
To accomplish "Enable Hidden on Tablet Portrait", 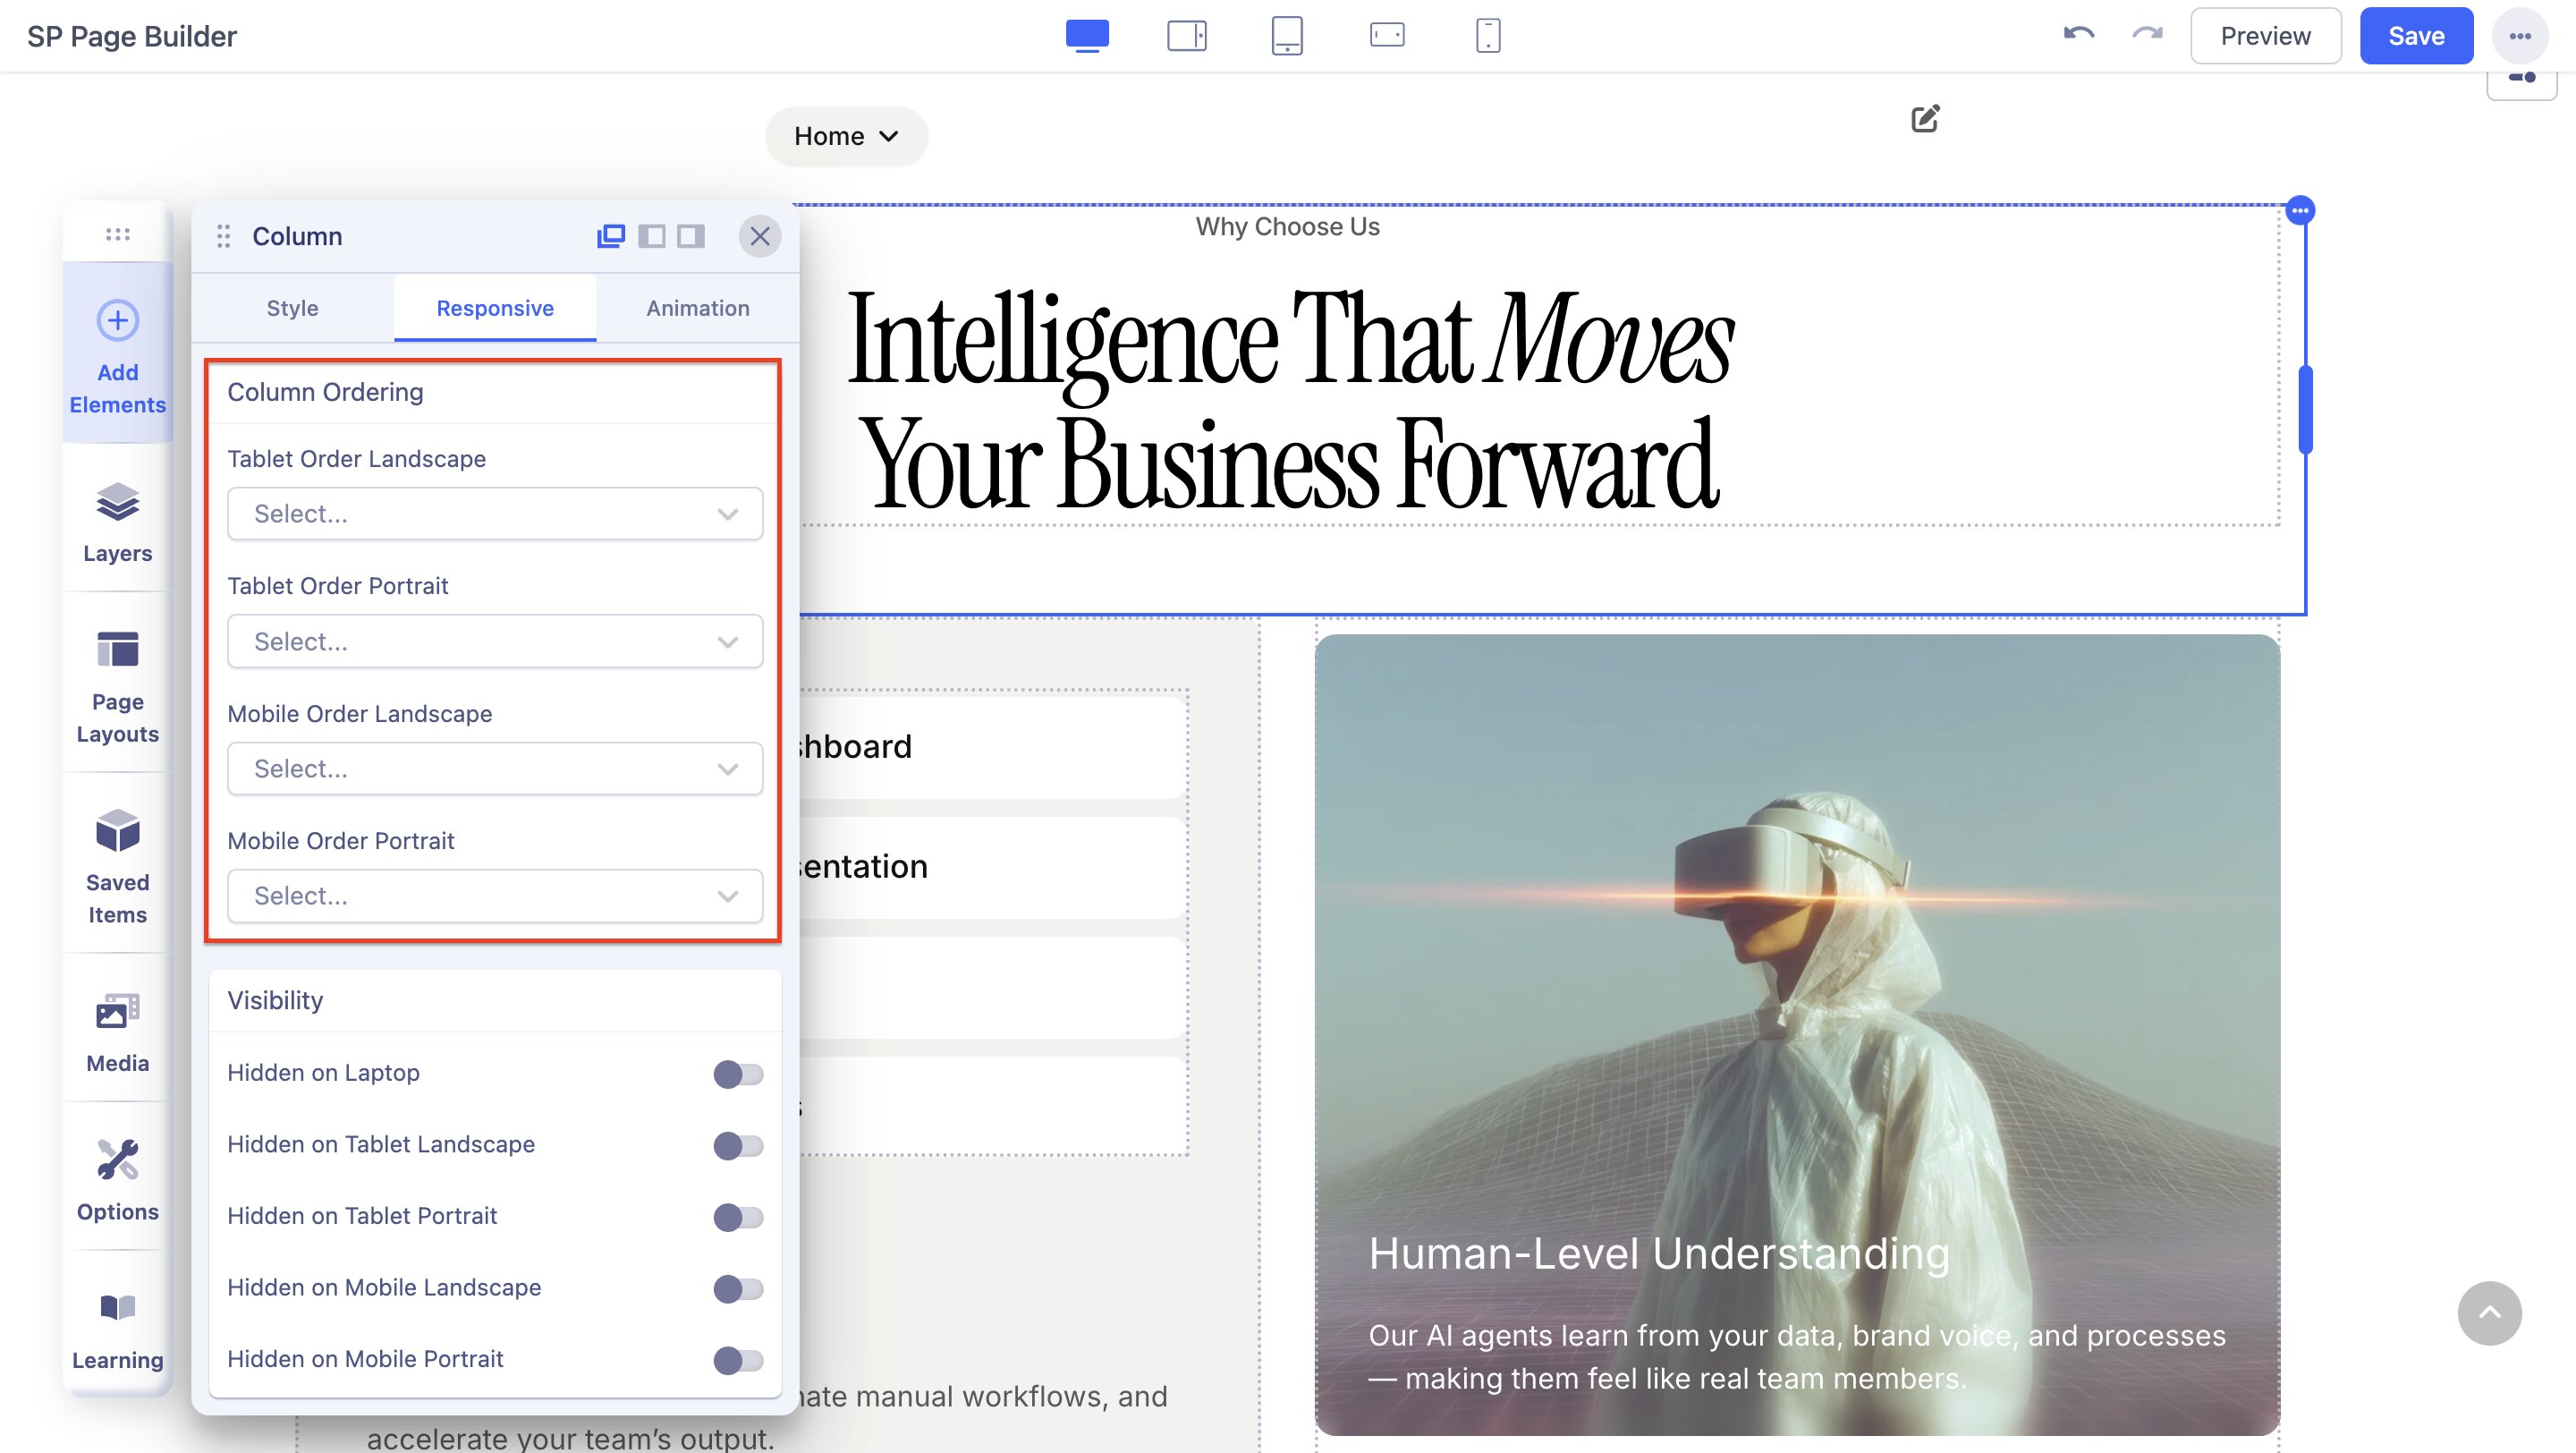I will click(738, 1216).
